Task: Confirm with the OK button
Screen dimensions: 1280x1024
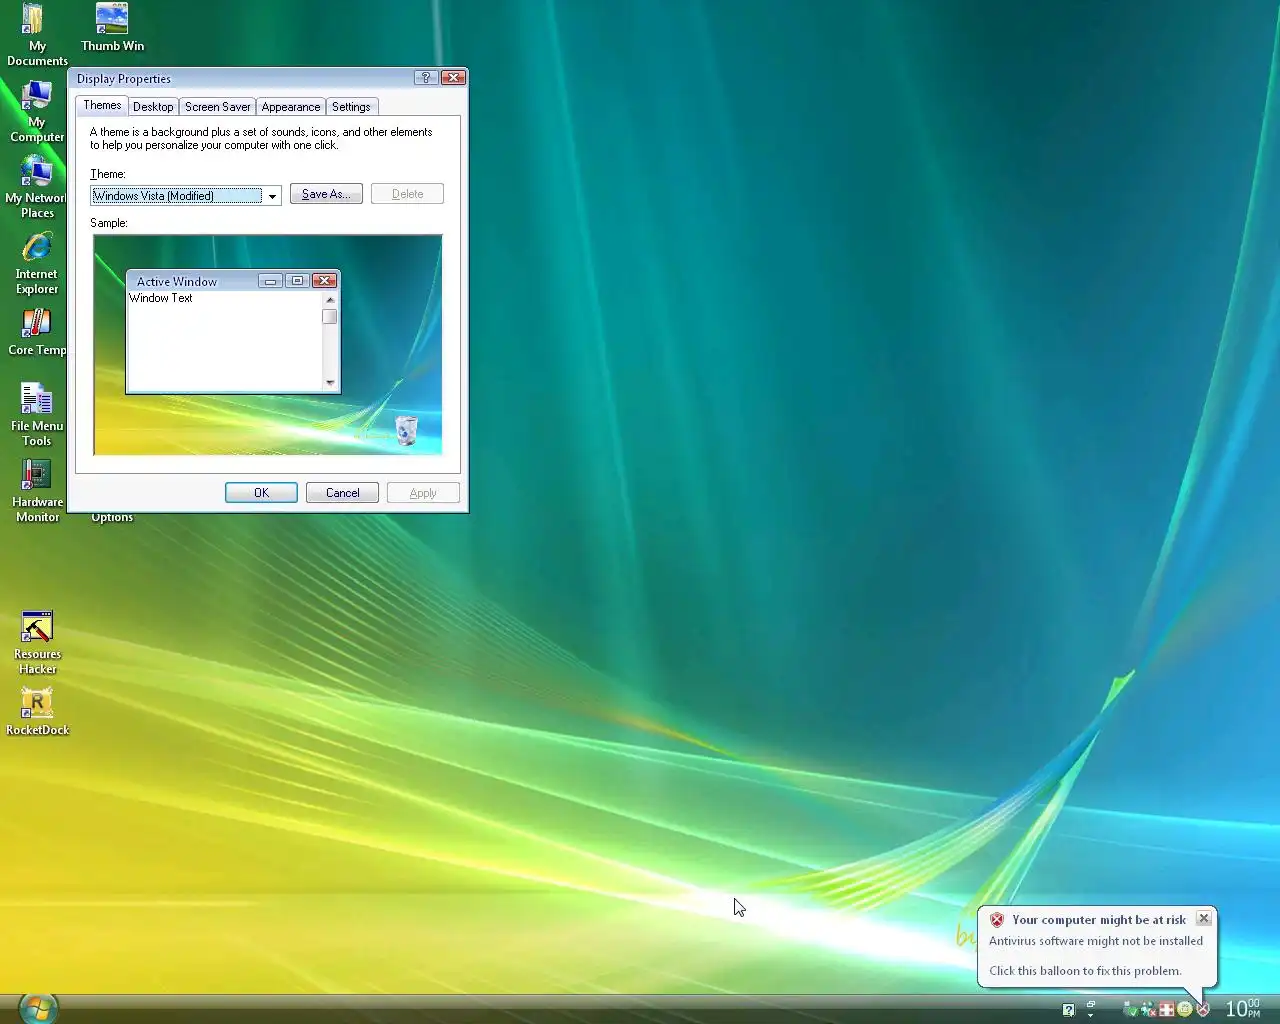Action: (x=261, y=493)
